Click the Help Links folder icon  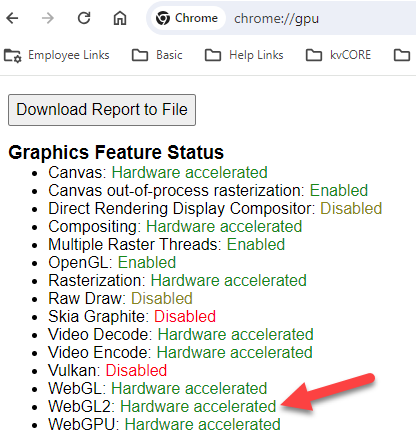213,55
